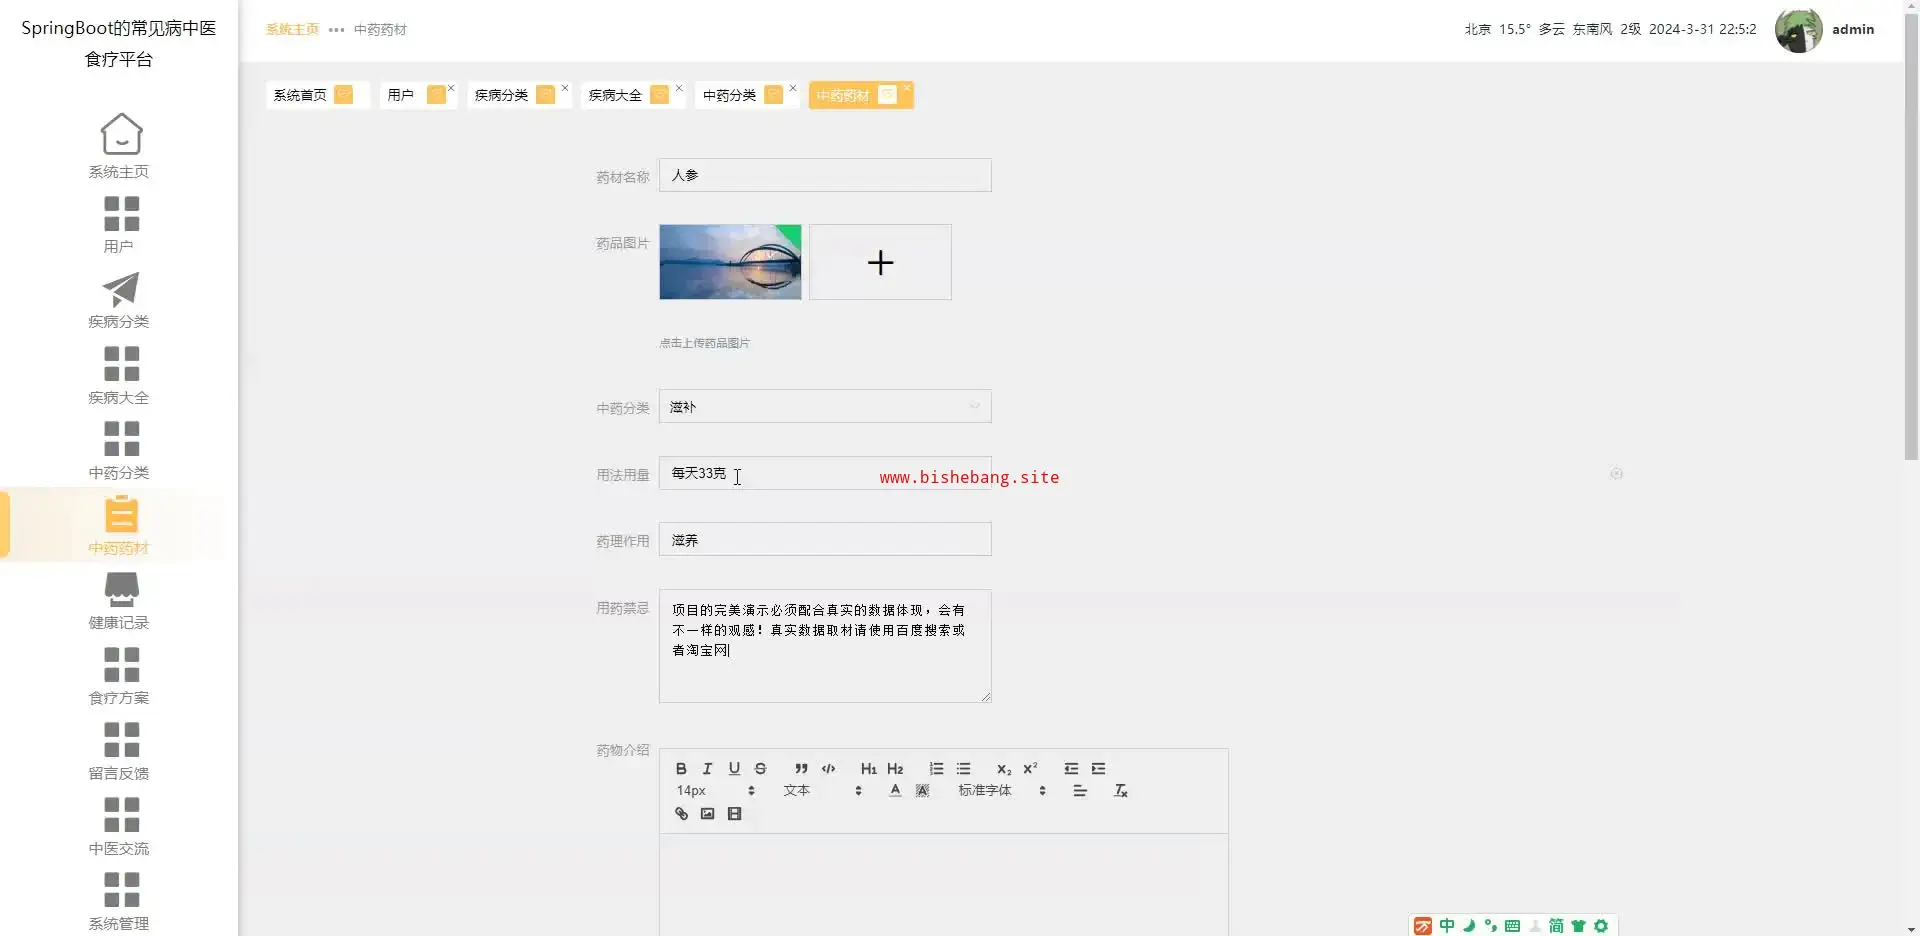
Task: Go to 食疗方案 sidebar section
Action: pyautogui.click(x=120, y=676)
